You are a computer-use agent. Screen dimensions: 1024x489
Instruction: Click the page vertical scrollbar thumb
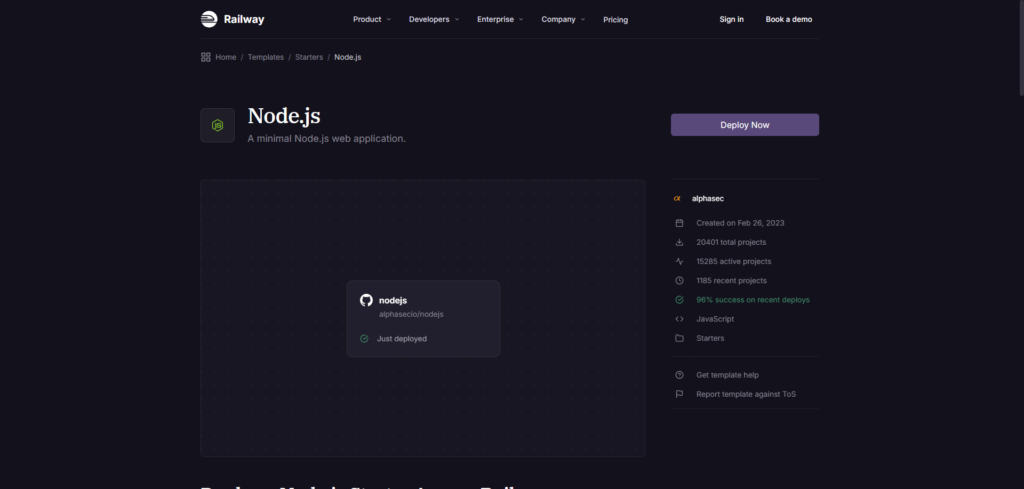(x=1020, y=49)
